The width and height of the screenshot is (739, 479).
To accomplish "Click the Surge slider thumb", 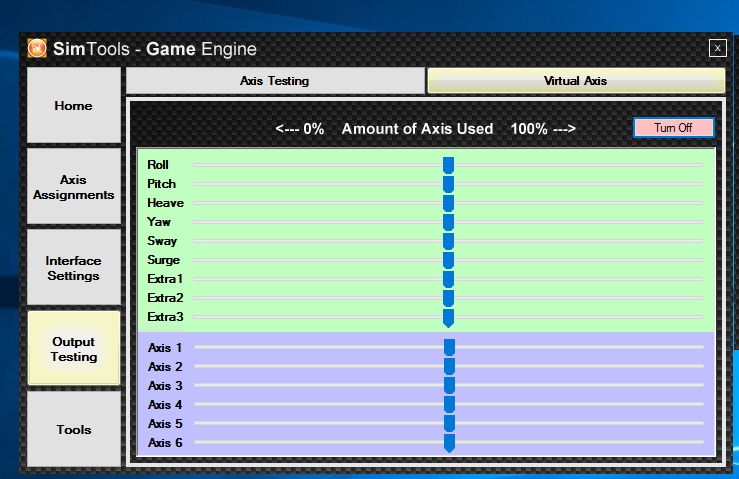I will (x=448, y=261).
